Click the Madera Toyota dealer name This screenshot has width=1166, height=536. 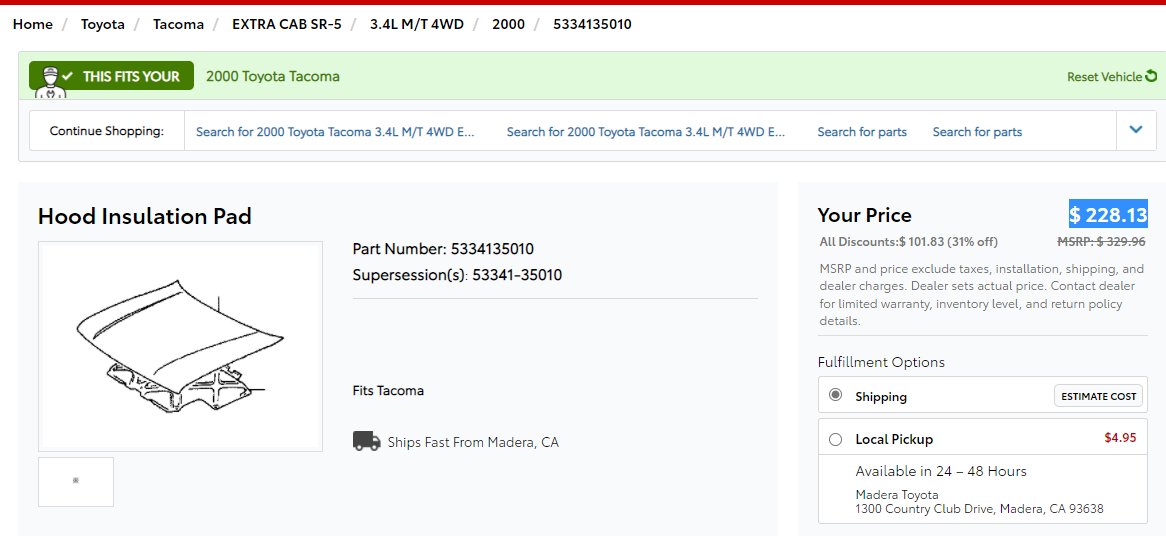pos(897,494)
